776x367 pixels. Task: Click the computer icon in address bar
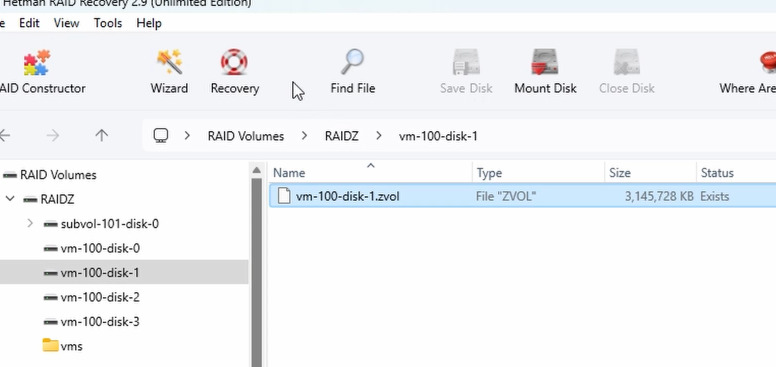click(x=161, y=136)
